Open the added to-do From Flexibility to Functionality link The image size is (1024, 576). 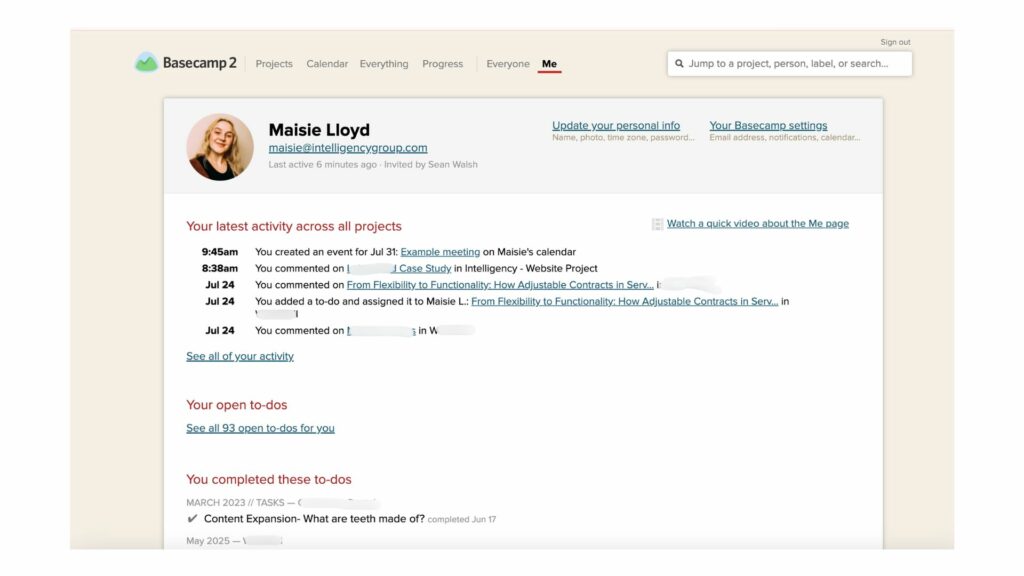click(625, 301)
